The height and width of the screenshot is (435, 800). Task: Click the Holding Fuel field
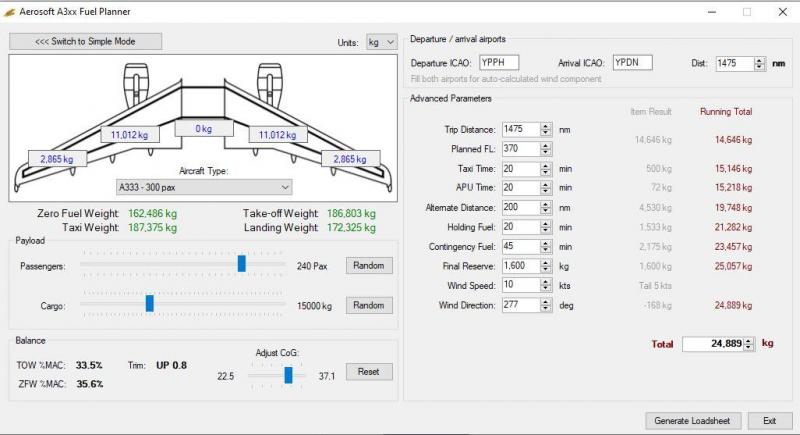[521, 227]
